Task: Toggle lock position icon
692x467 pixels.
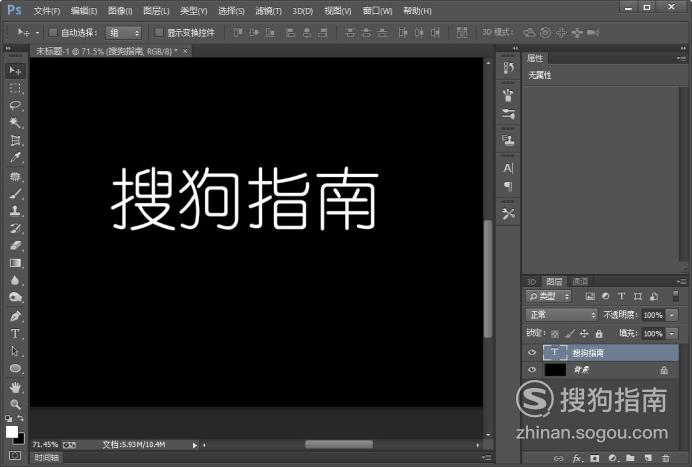Action: 584,334
